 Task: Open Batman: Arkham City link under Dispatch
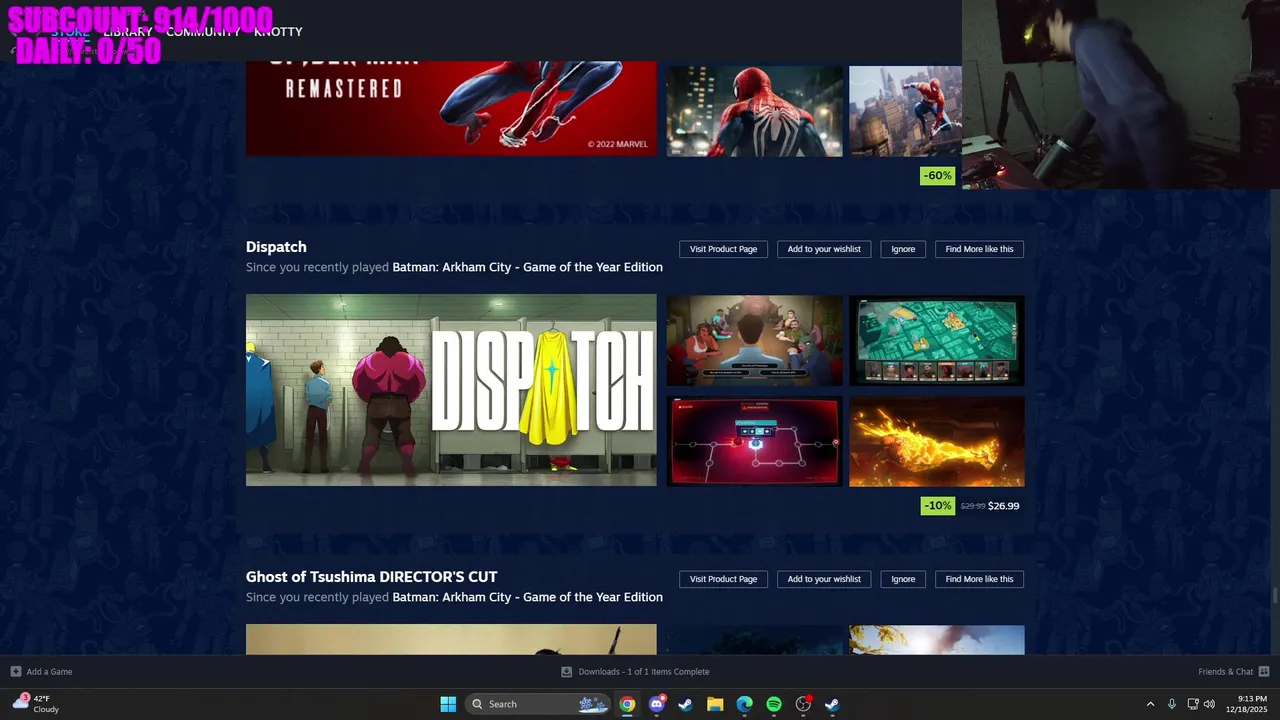[x=527, y=267]
